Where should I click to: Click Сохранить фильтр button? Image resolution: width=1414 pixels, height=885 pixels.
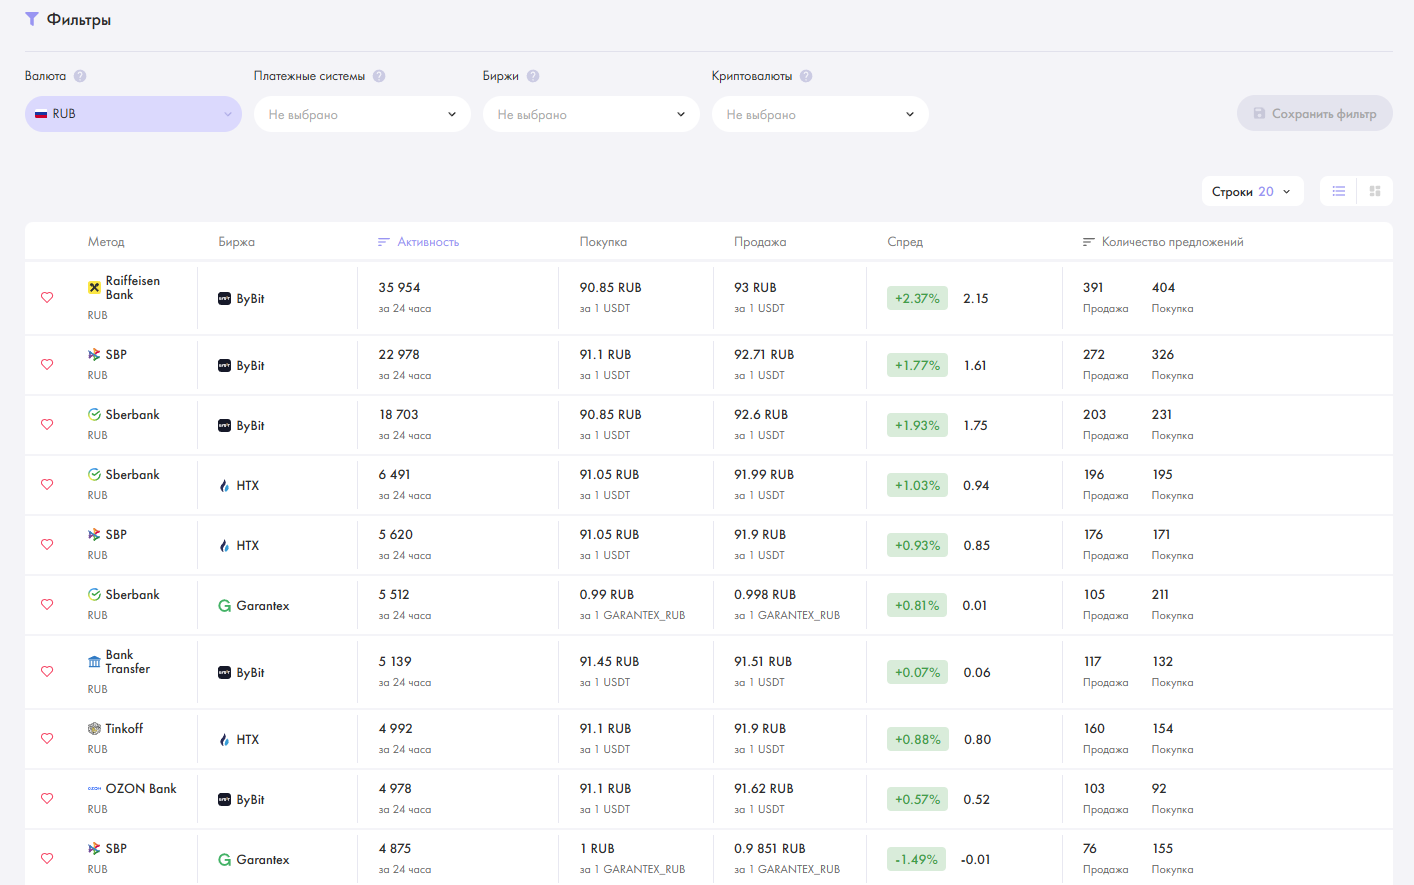click(1314, 113)
